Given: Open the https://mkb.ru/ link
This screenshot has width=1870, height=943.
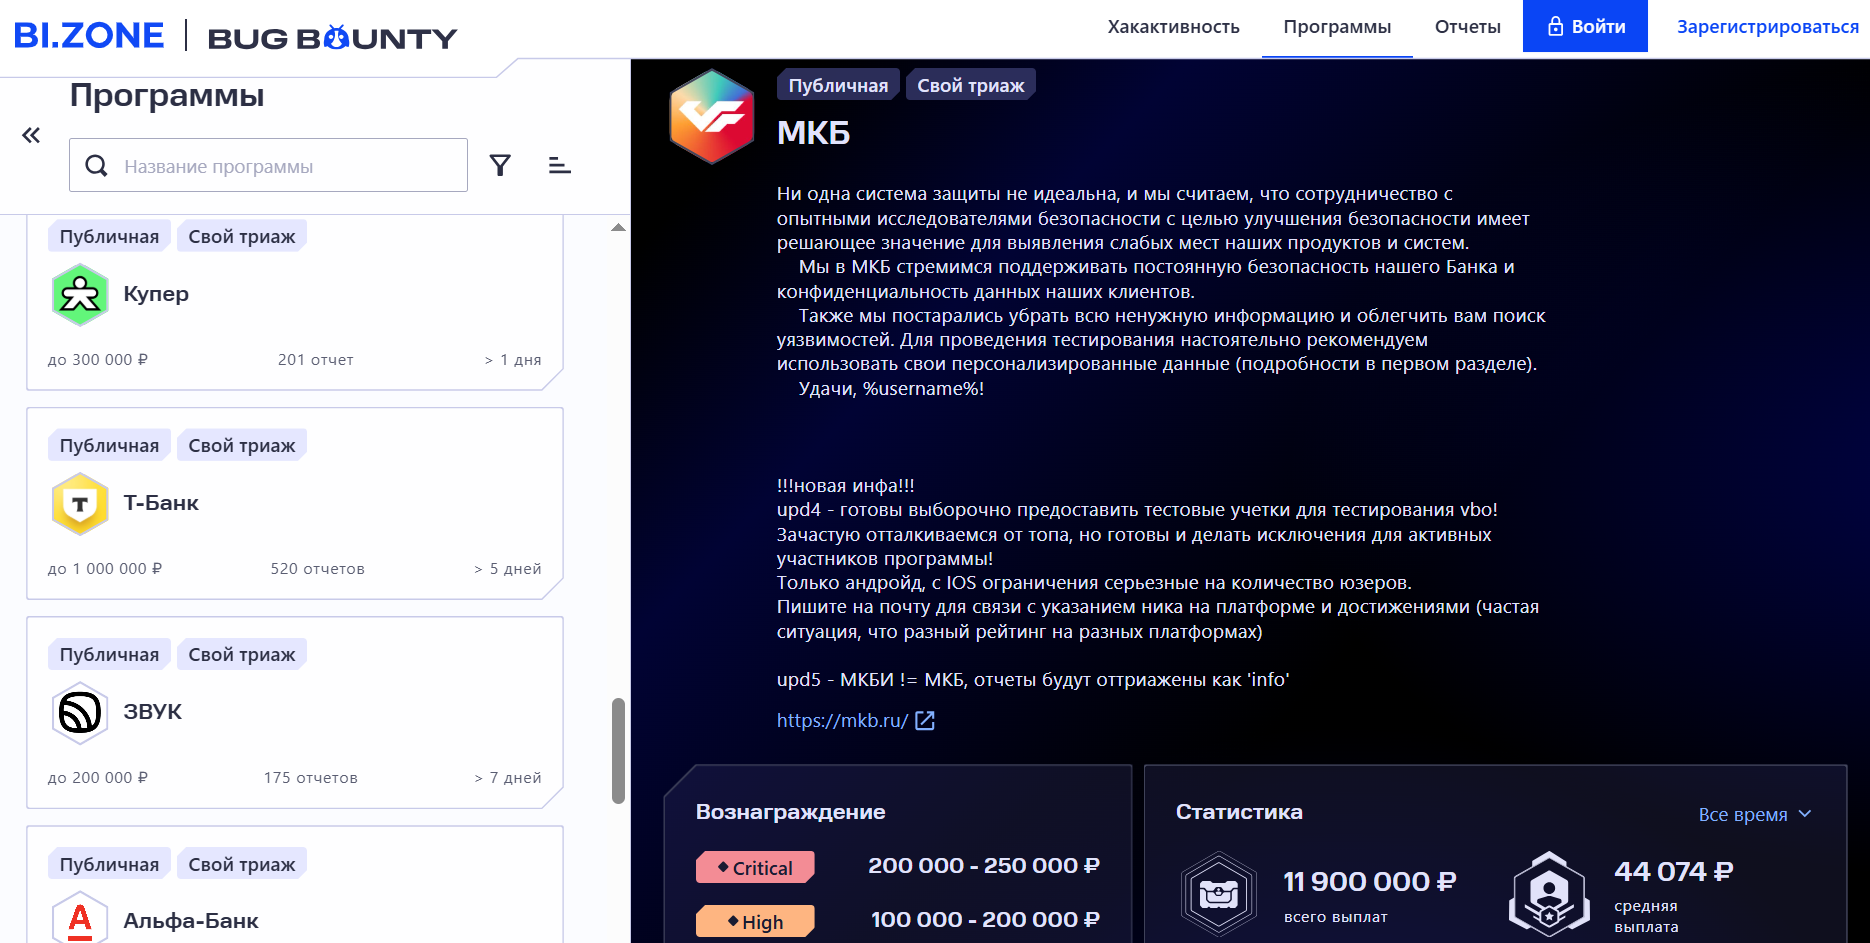Looking at the screenshot, I should click(x=842, y=721).
